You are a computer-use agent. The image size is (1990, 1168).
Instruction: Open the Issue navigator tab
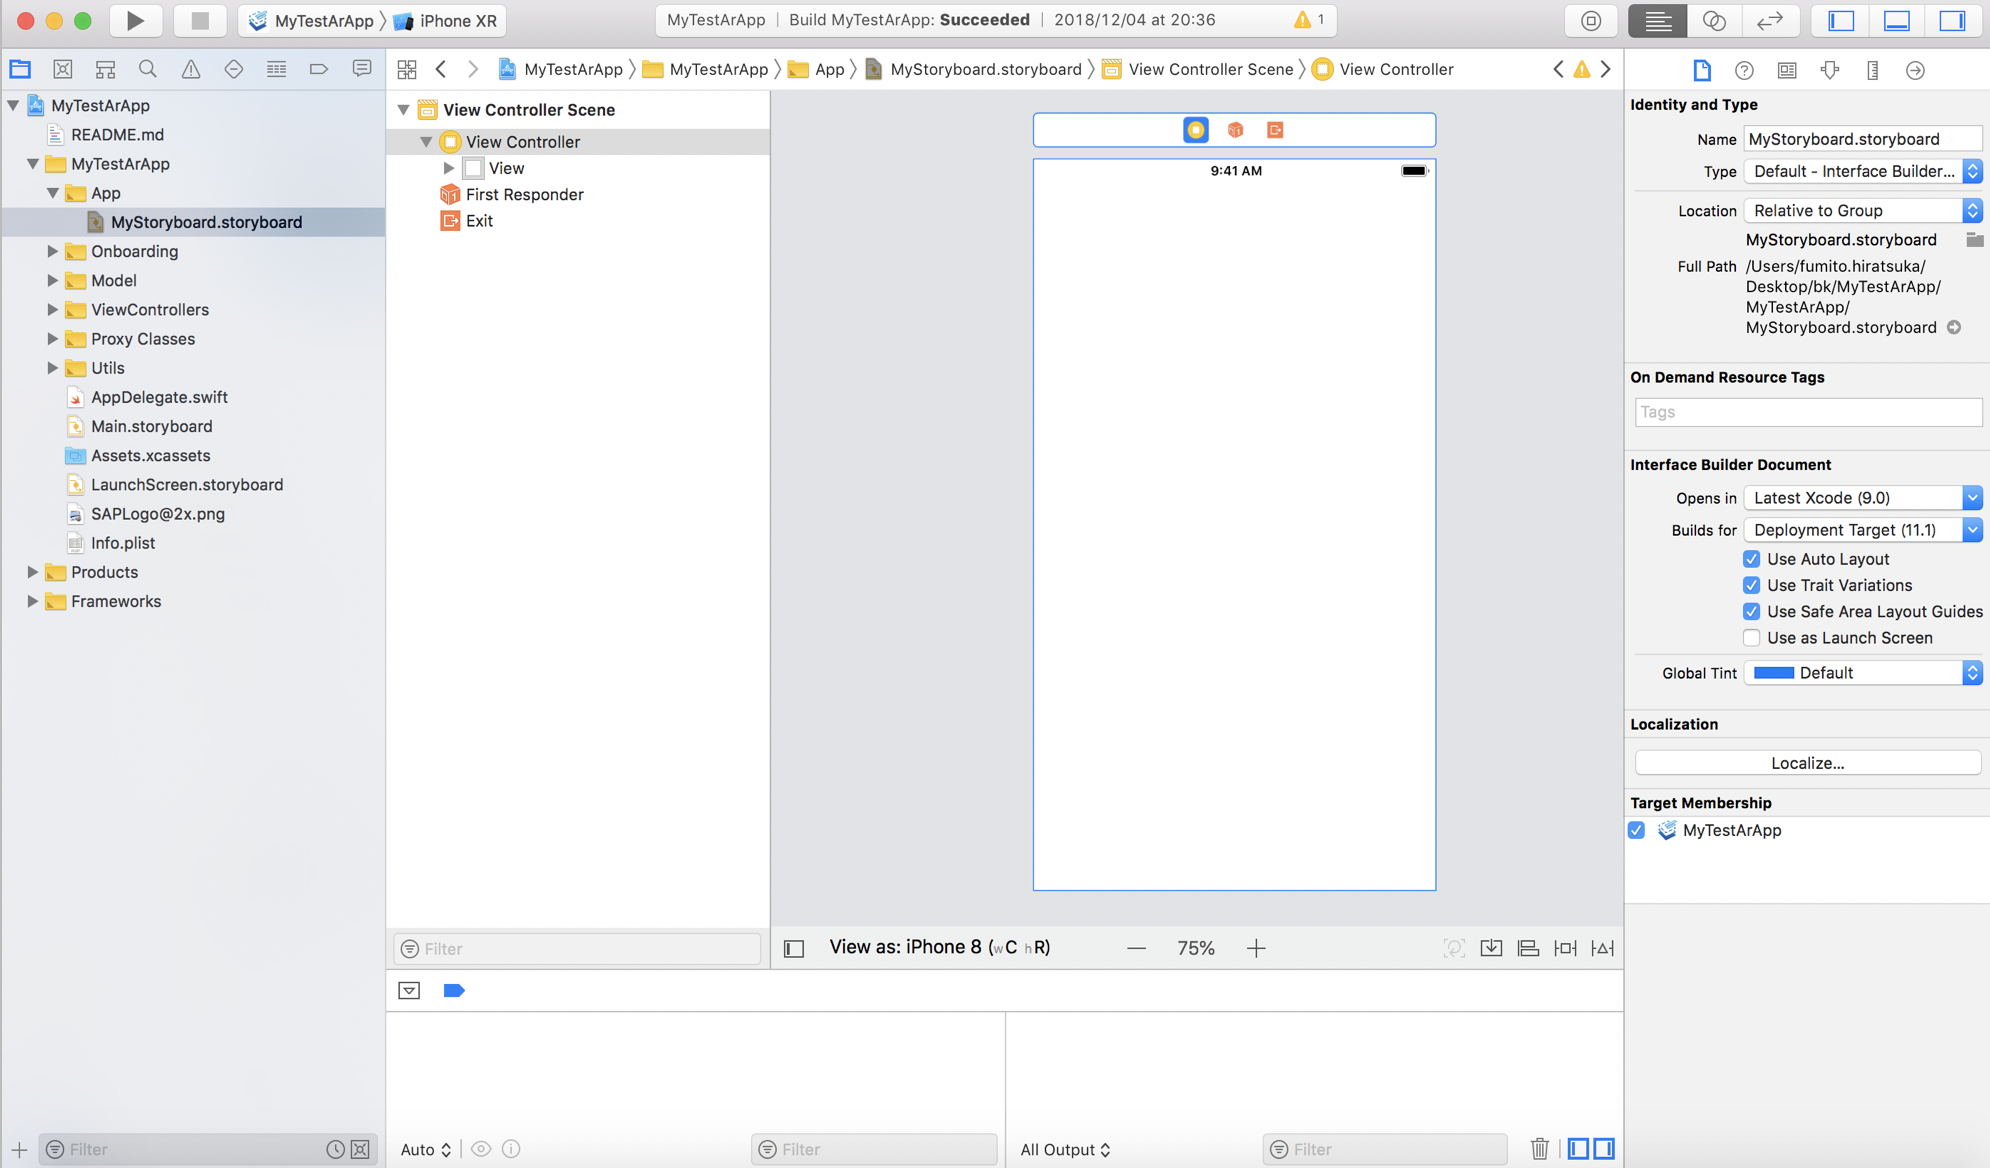(190, 69)
